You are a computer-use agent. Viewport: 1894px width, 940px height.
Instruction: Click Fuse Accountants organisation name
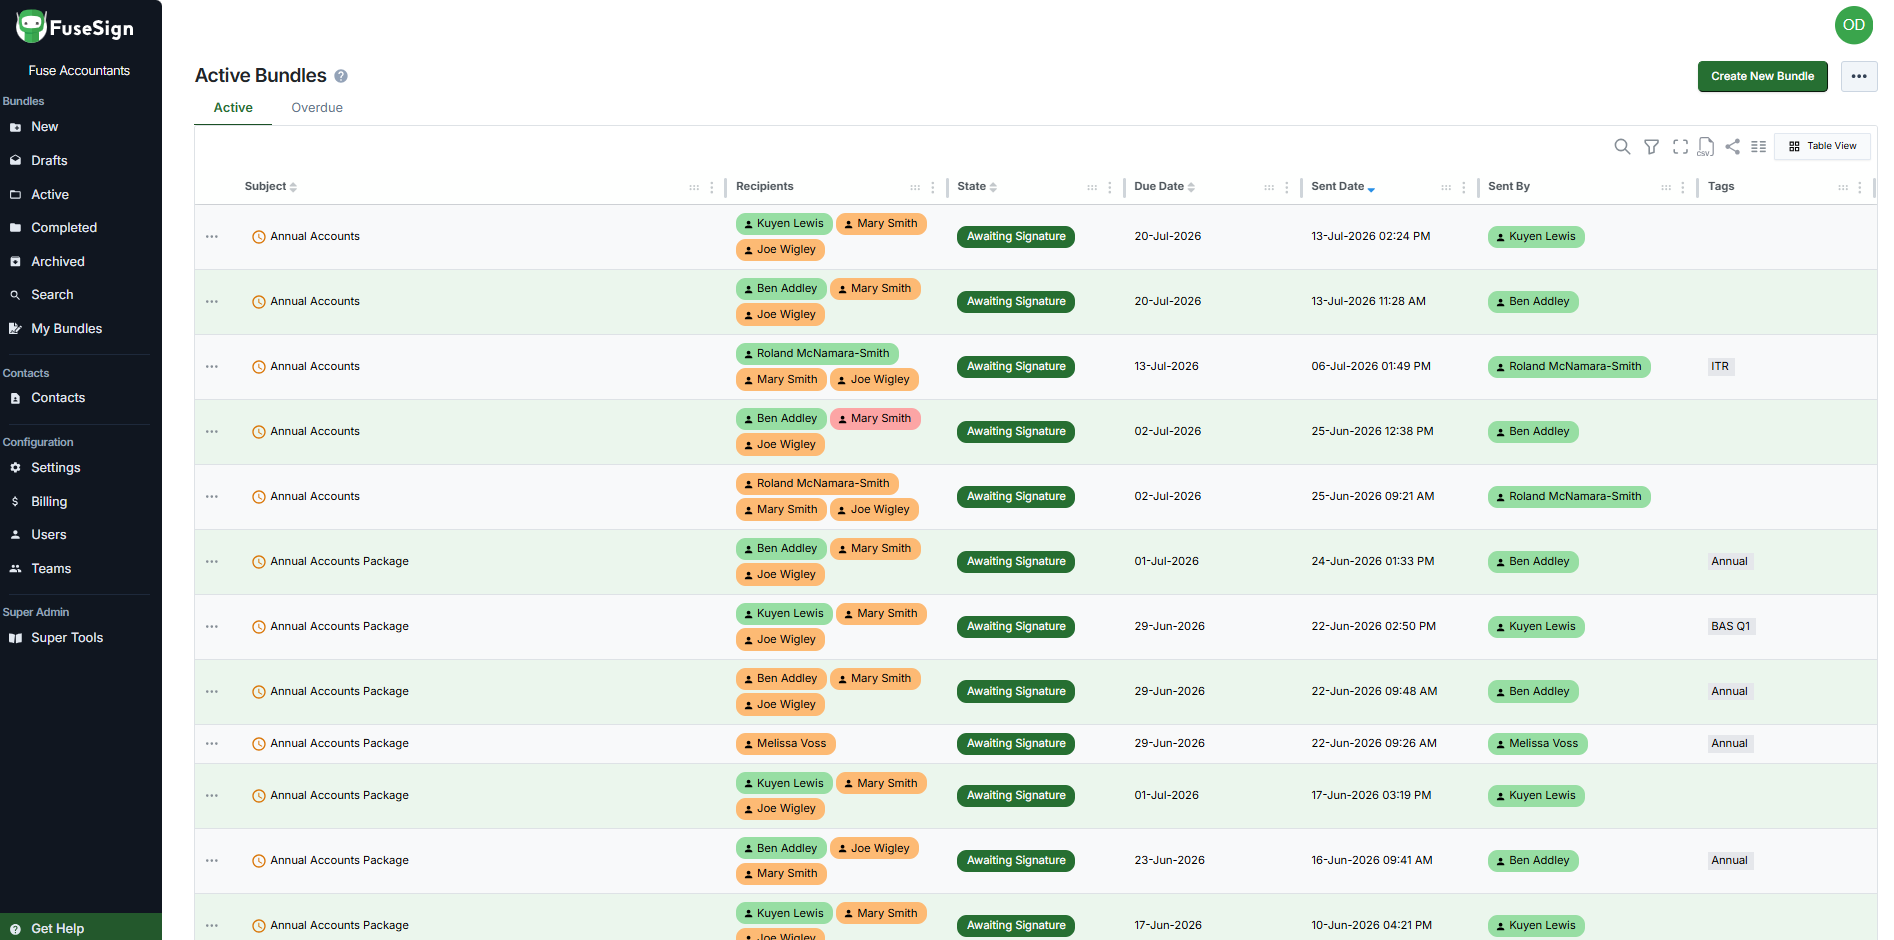(x=79, y=71)
